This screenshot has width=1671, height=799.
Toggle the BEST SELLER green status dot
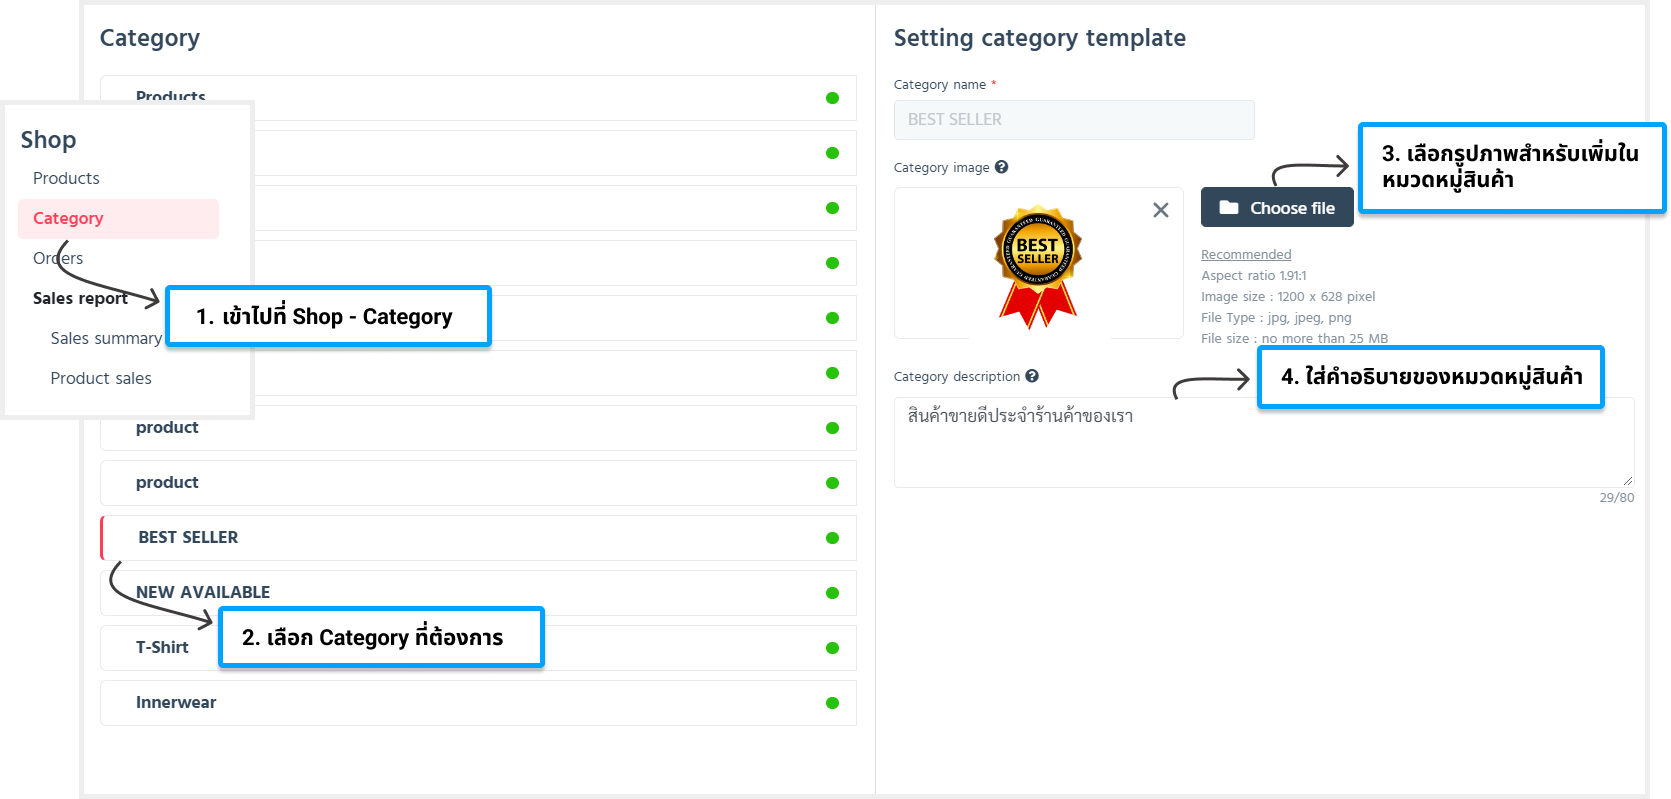click(x=832, y=538)
